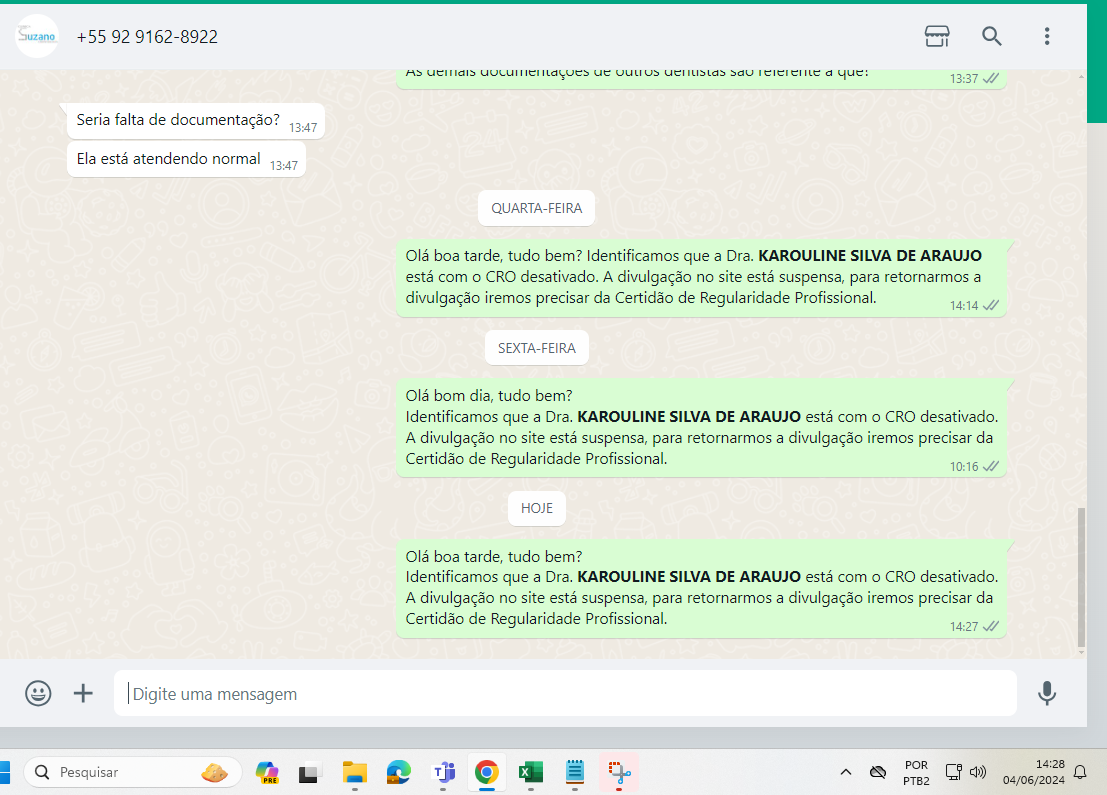
Task: Open the business catalog storefront icon
Action: (937, 37)
